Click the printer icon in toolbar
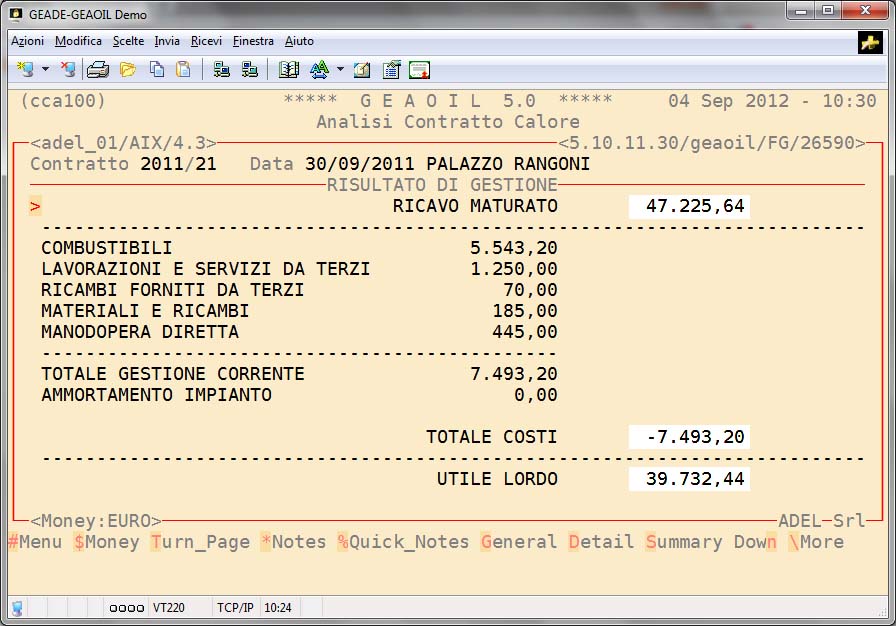The image size is (896, 626). (x=97, y=70)
